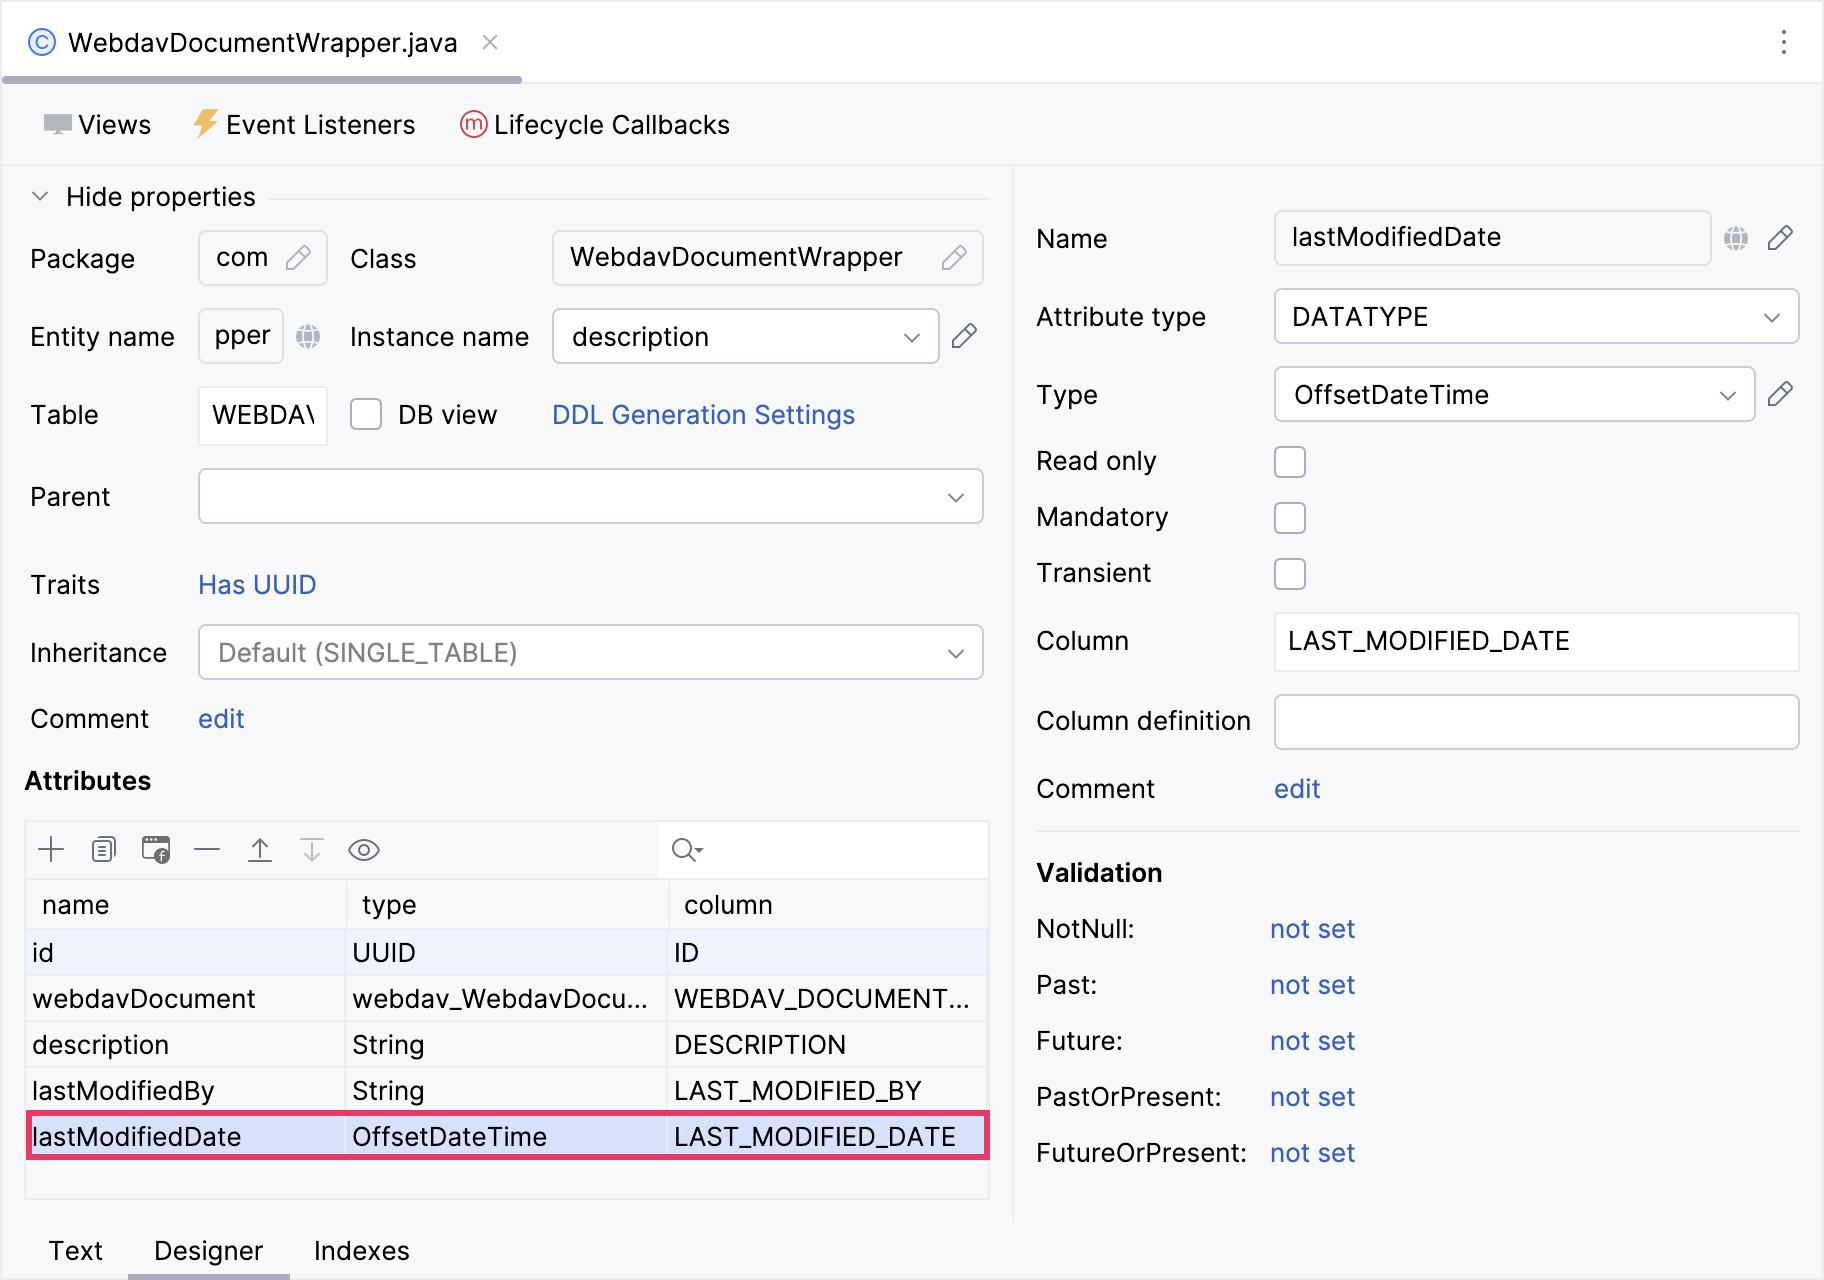Image resolution: width=1824 pixels, height=1280 pixels.
Task: Expand the Attribute type dropdown
Action: click(x=1770, y=316)
